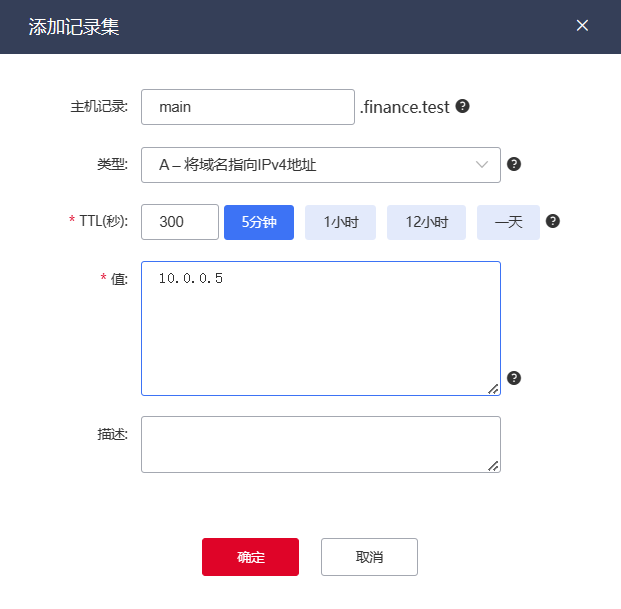Click the empty 描述 description textarea
This screenshot has width=621, height=609.
point(320,444)
